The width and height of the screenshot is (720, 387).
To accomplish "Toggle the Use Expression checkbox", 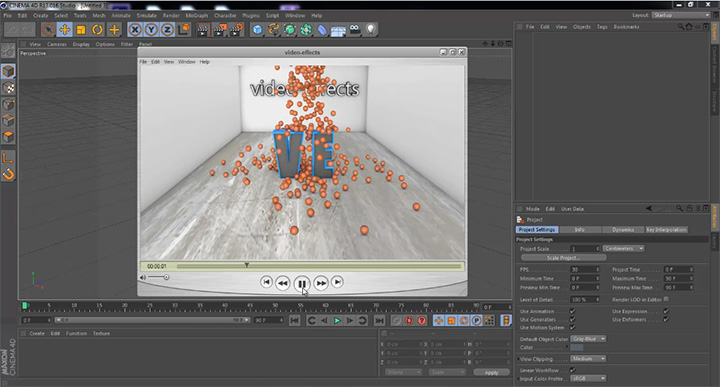I will 666,311.
